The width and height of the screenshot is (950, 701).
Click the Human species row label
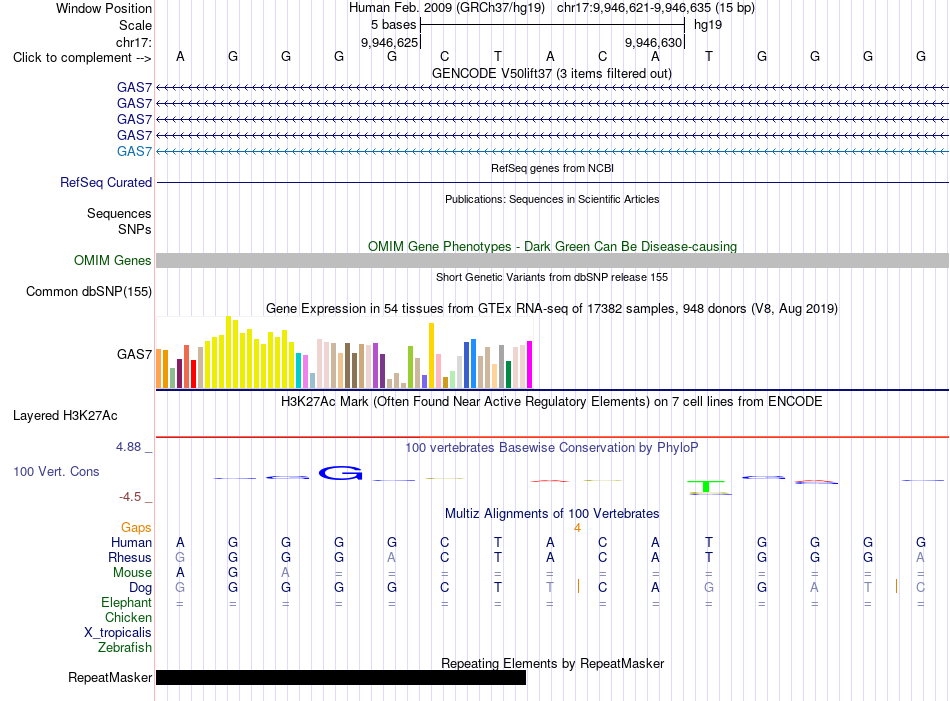click(x=131, y=542)
